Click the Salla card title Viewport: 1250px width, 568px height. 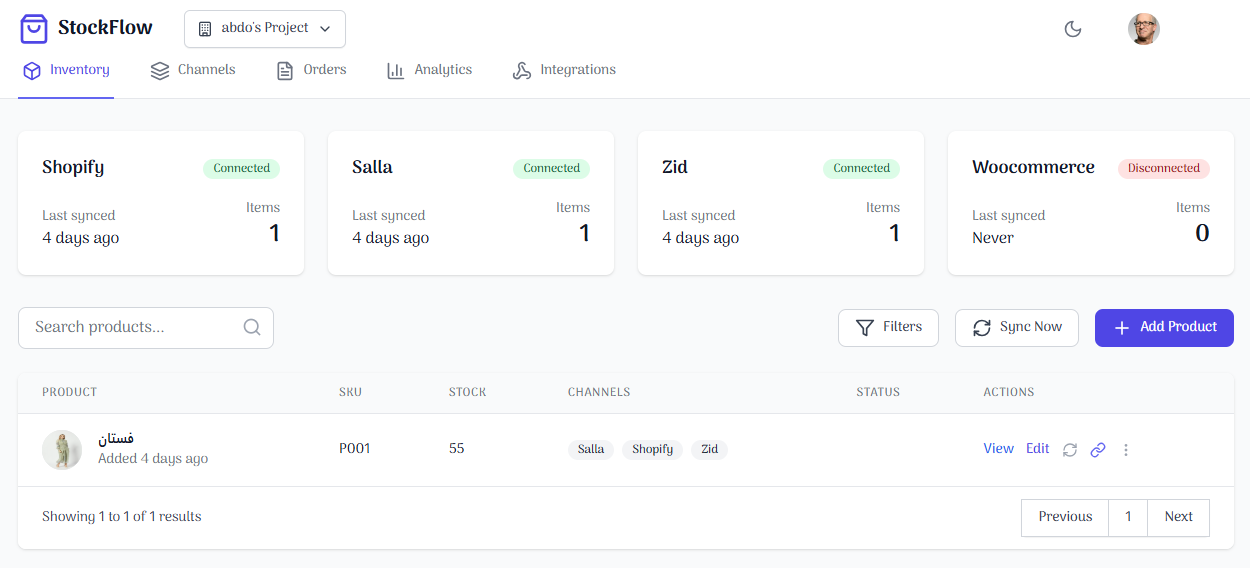(372, 168)
